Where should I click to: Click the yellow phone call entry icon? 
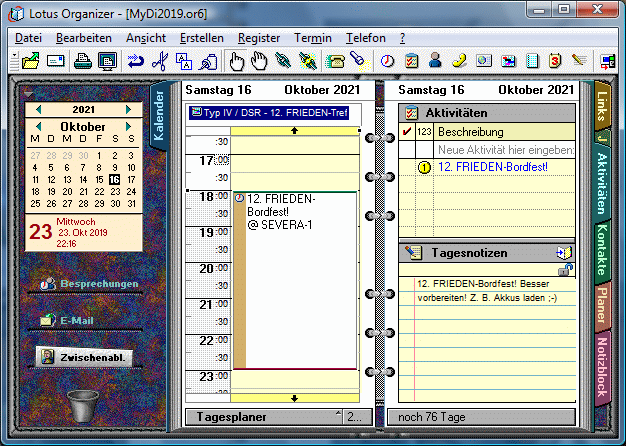tap(459, 61)
